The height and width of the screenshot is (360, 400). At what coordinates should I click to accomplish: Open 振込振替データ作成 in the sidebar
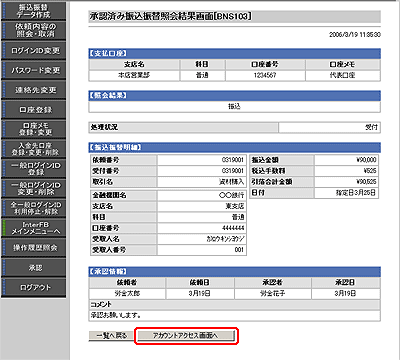[34, 11]
